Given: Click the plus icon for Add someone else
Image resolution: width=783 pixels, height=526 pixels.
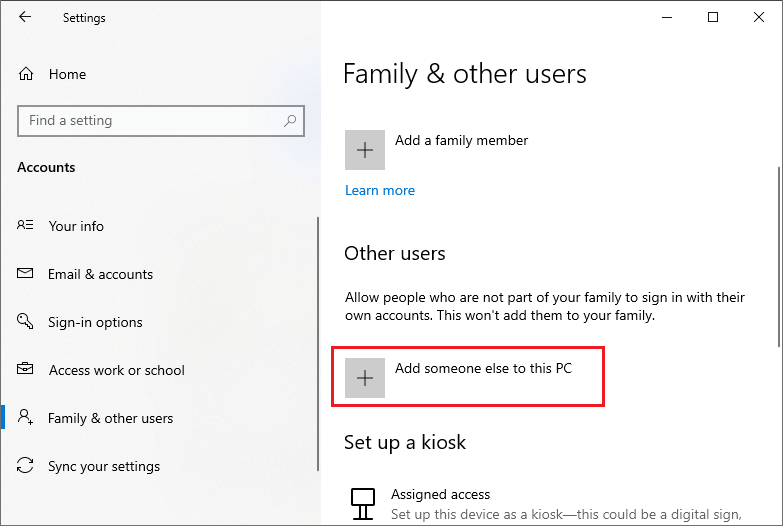Looking at the screenshot, I should 365,378.
